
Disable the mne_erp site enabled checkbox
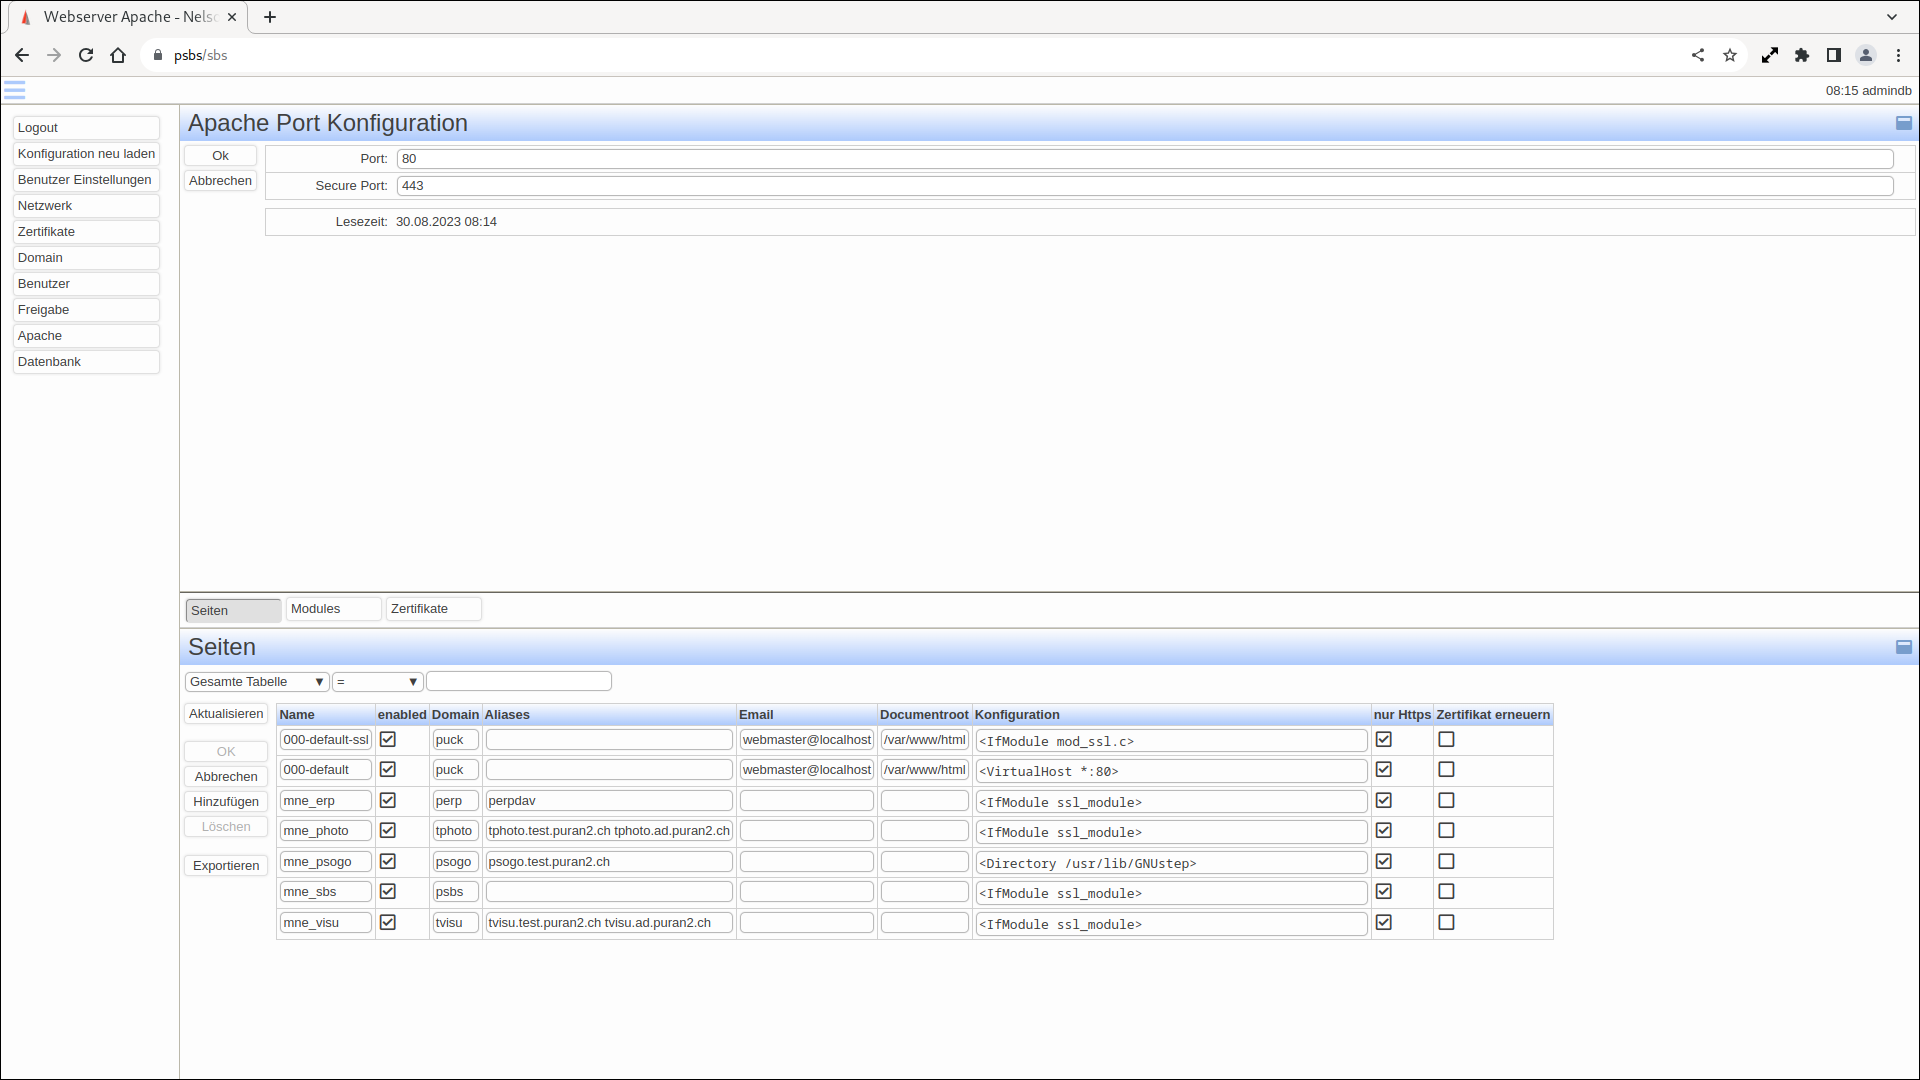388,801
